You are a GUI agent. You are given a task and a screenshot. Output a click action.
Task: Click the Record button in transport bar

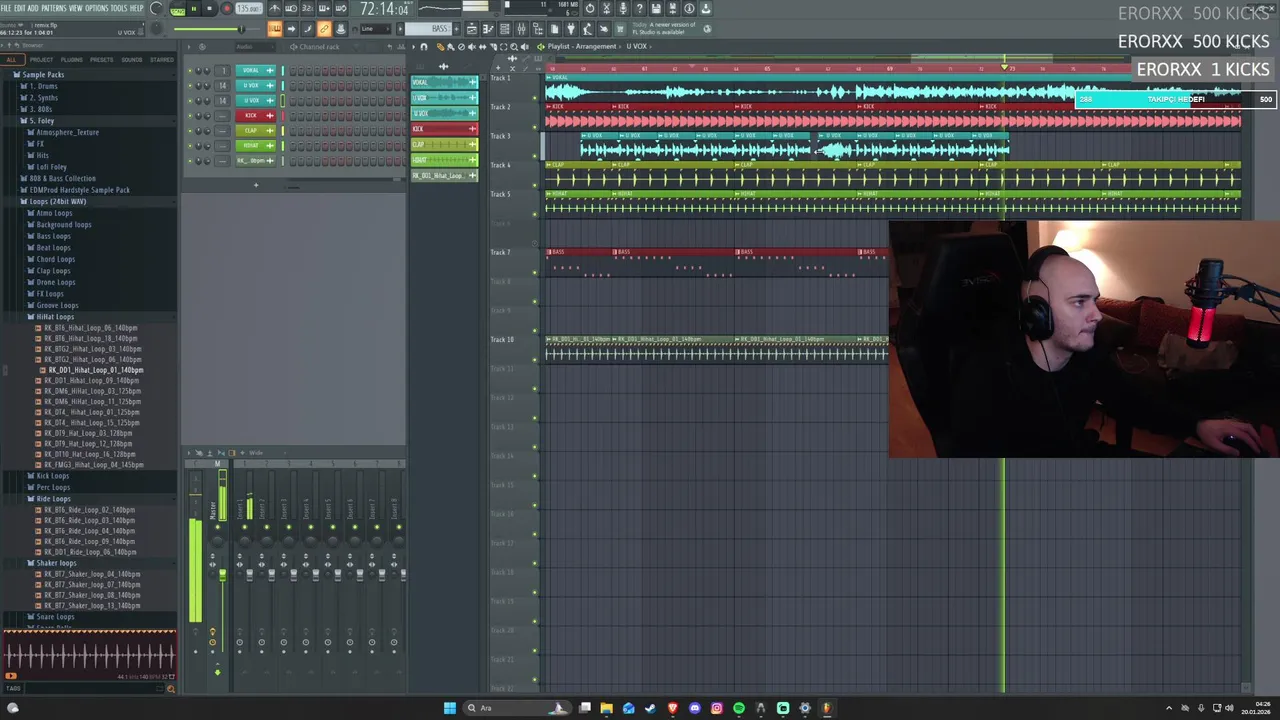(227, 8)
